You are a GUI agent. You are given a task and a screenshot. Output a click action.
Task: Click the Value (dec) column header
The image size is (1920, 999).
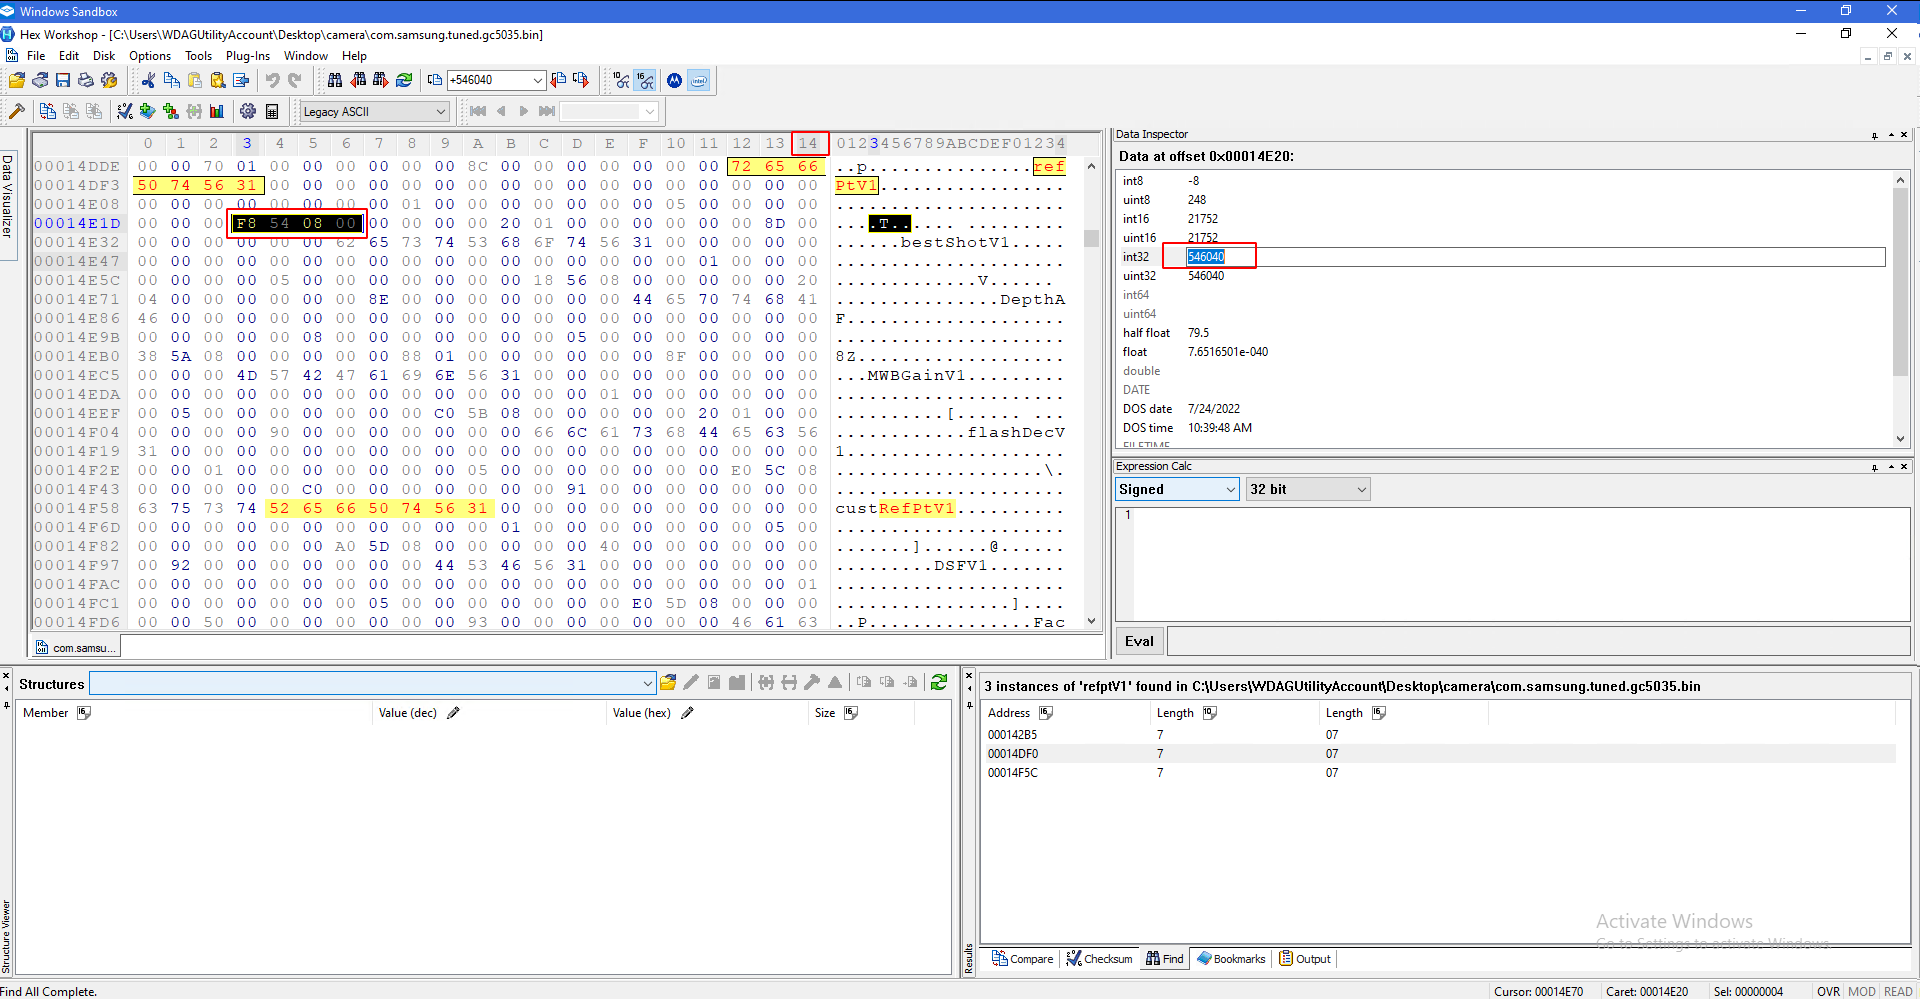coord(490,713)
